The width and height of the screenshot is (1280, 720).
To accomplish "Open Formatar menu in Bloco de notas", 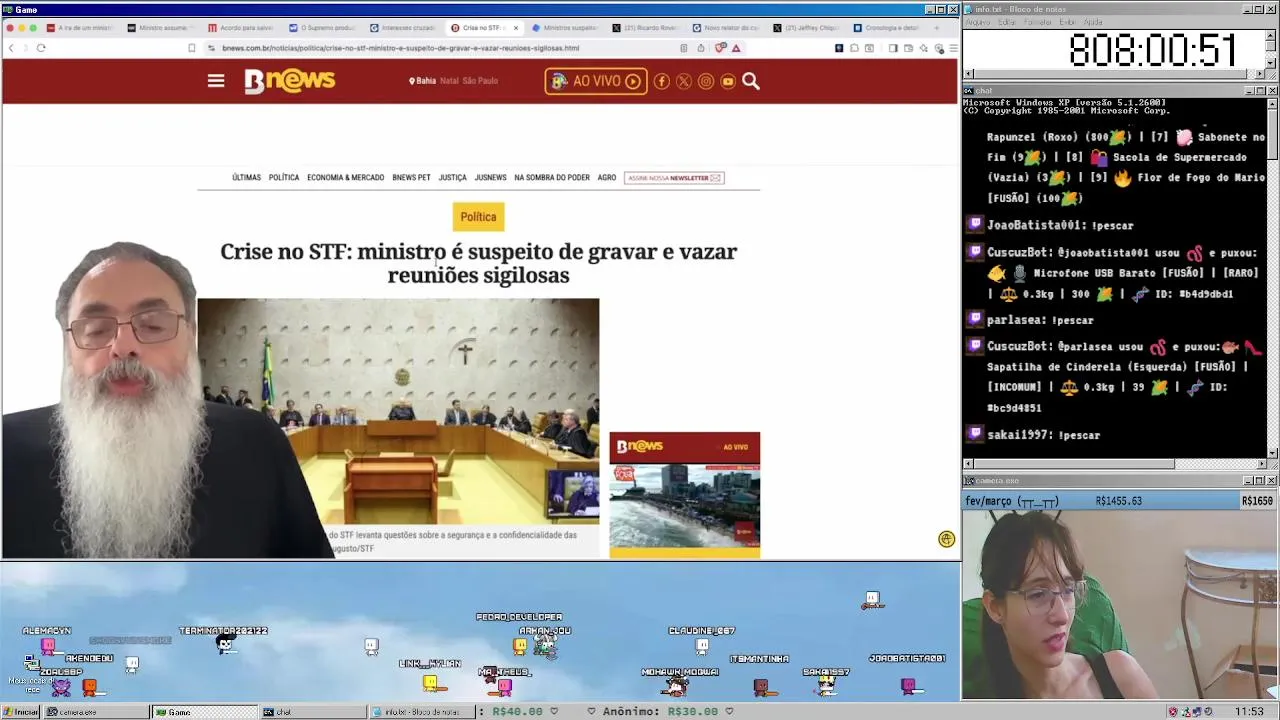I will (x=1038, y=22).
